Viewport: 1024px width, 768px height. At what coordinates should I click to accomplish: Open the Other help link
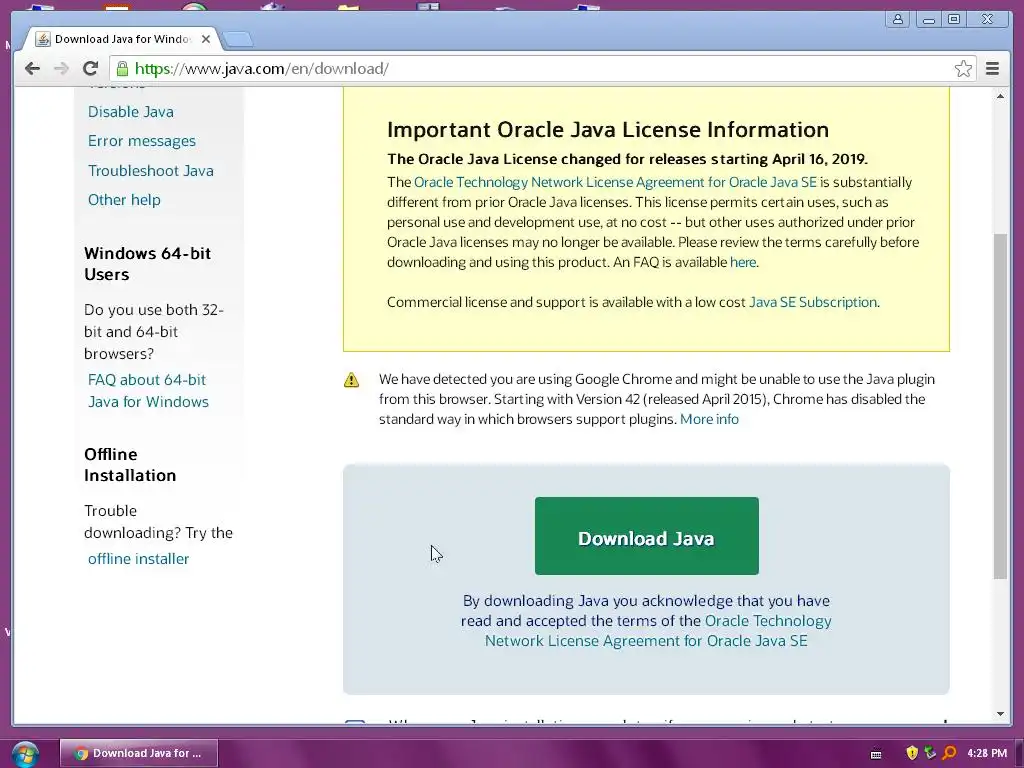tap(124, 200)
